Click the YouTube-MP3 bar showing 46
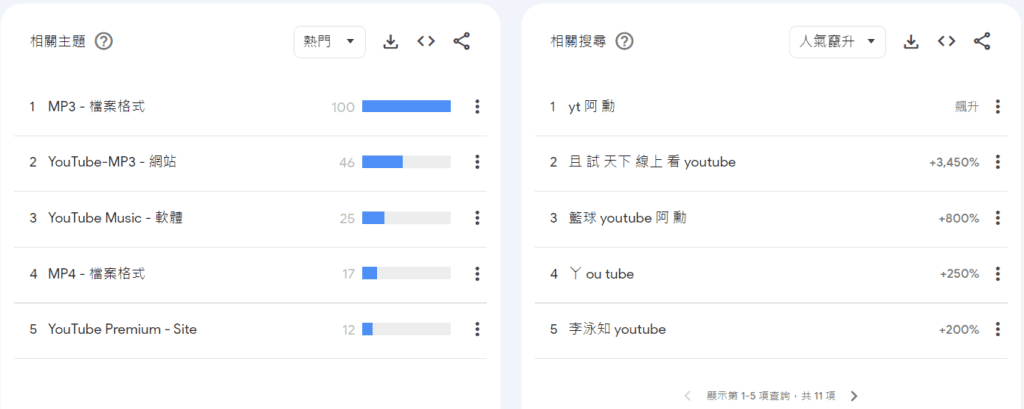Image resolution: width=1024 pixels, height=409 pixels. (x=406, y=162)
